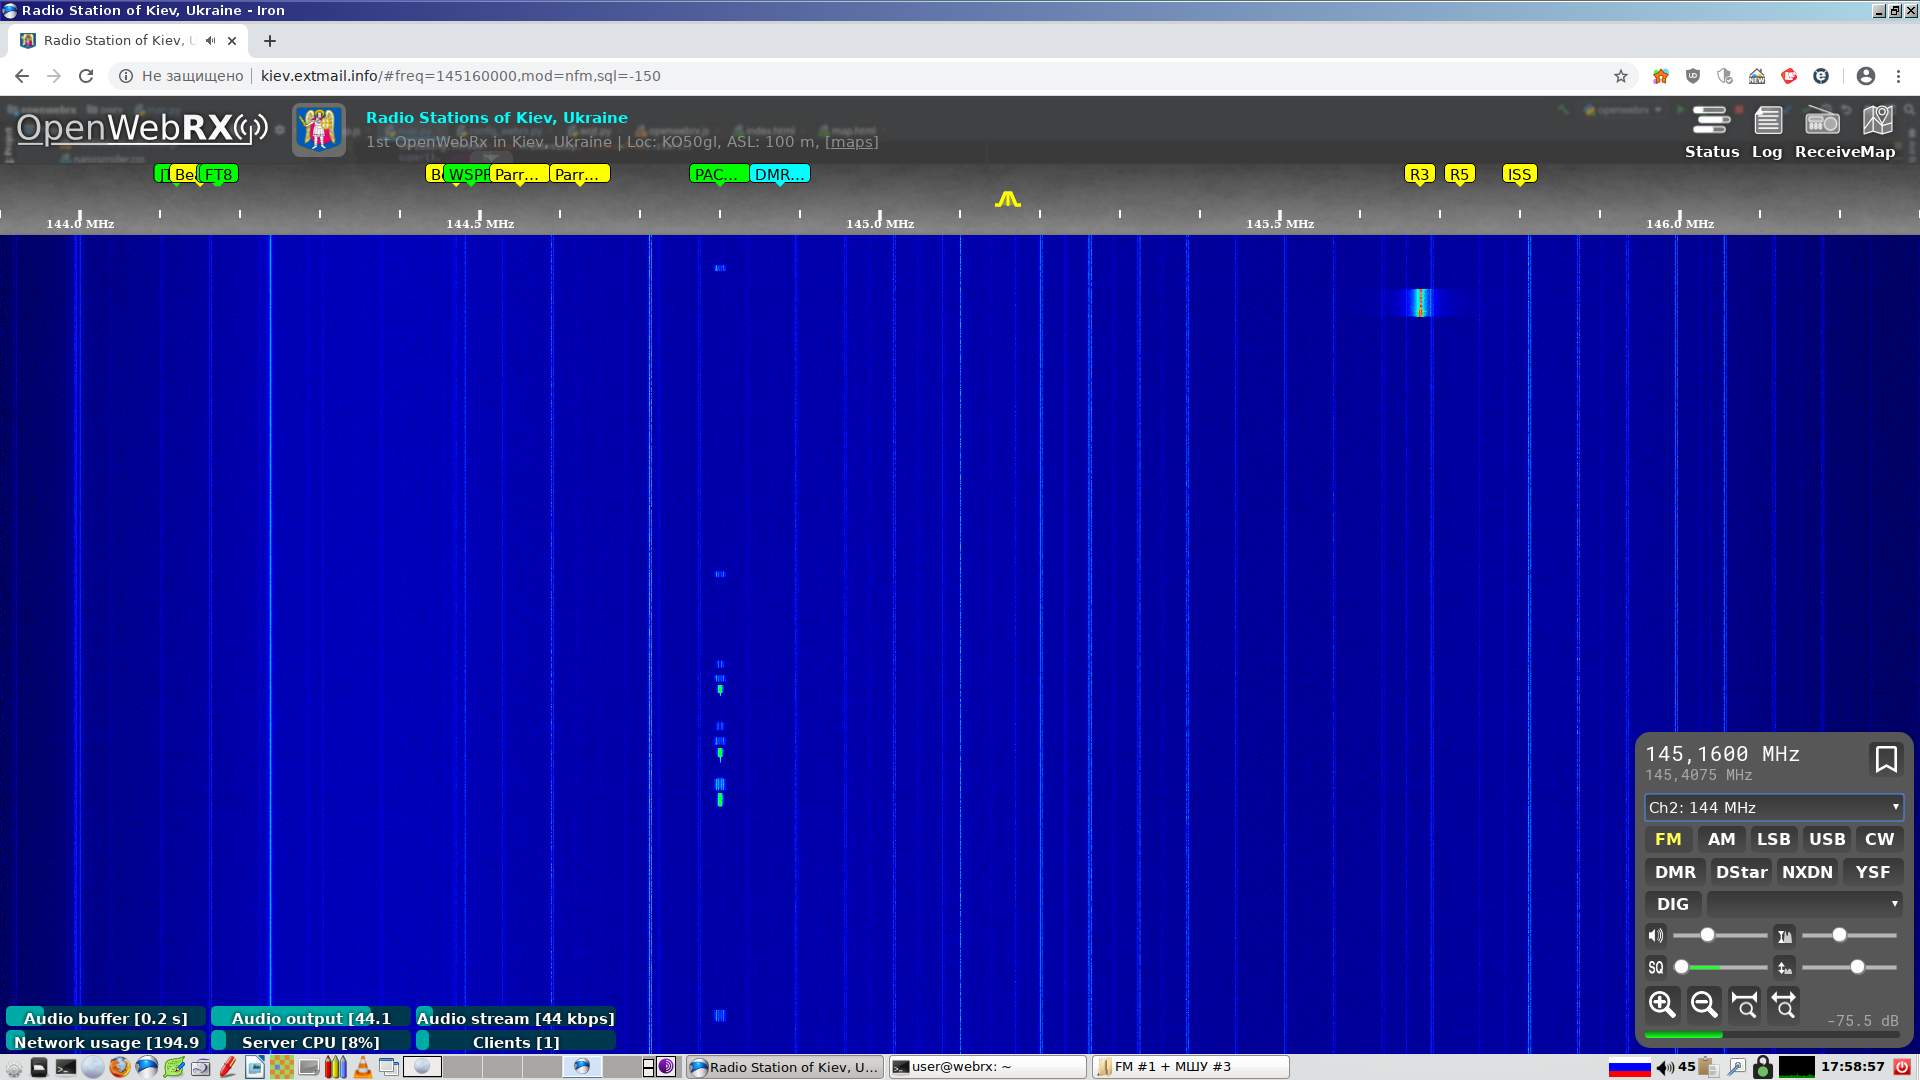Click the address bar URL field

coord(930,76)
